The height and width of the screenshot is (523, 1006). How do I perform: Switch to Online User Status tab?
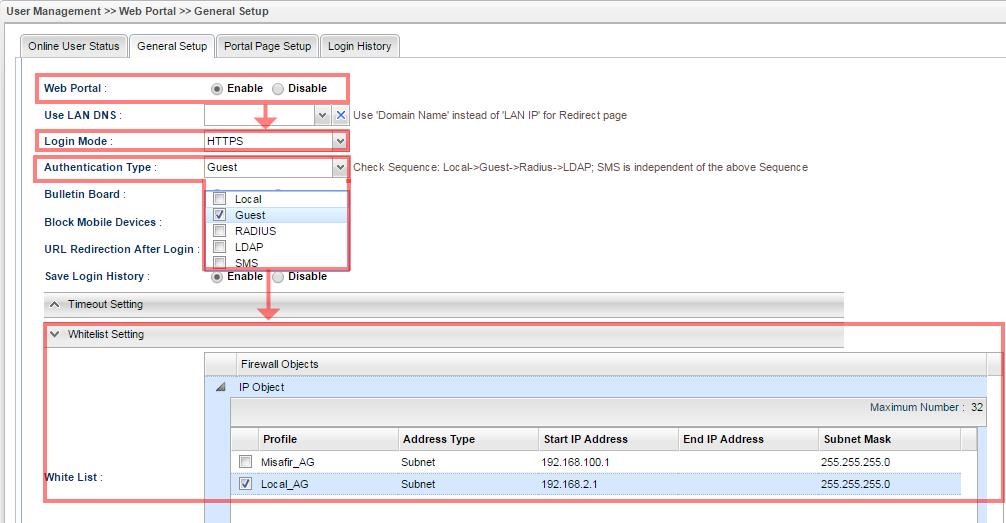tap(73, 46)
